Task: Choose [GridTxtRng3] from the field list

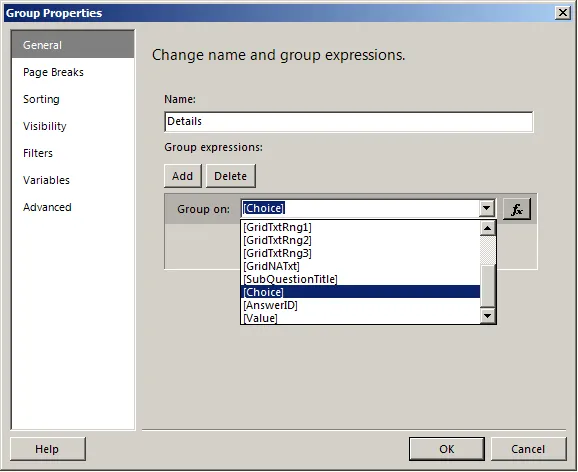Action: click(x=361, y=253)
